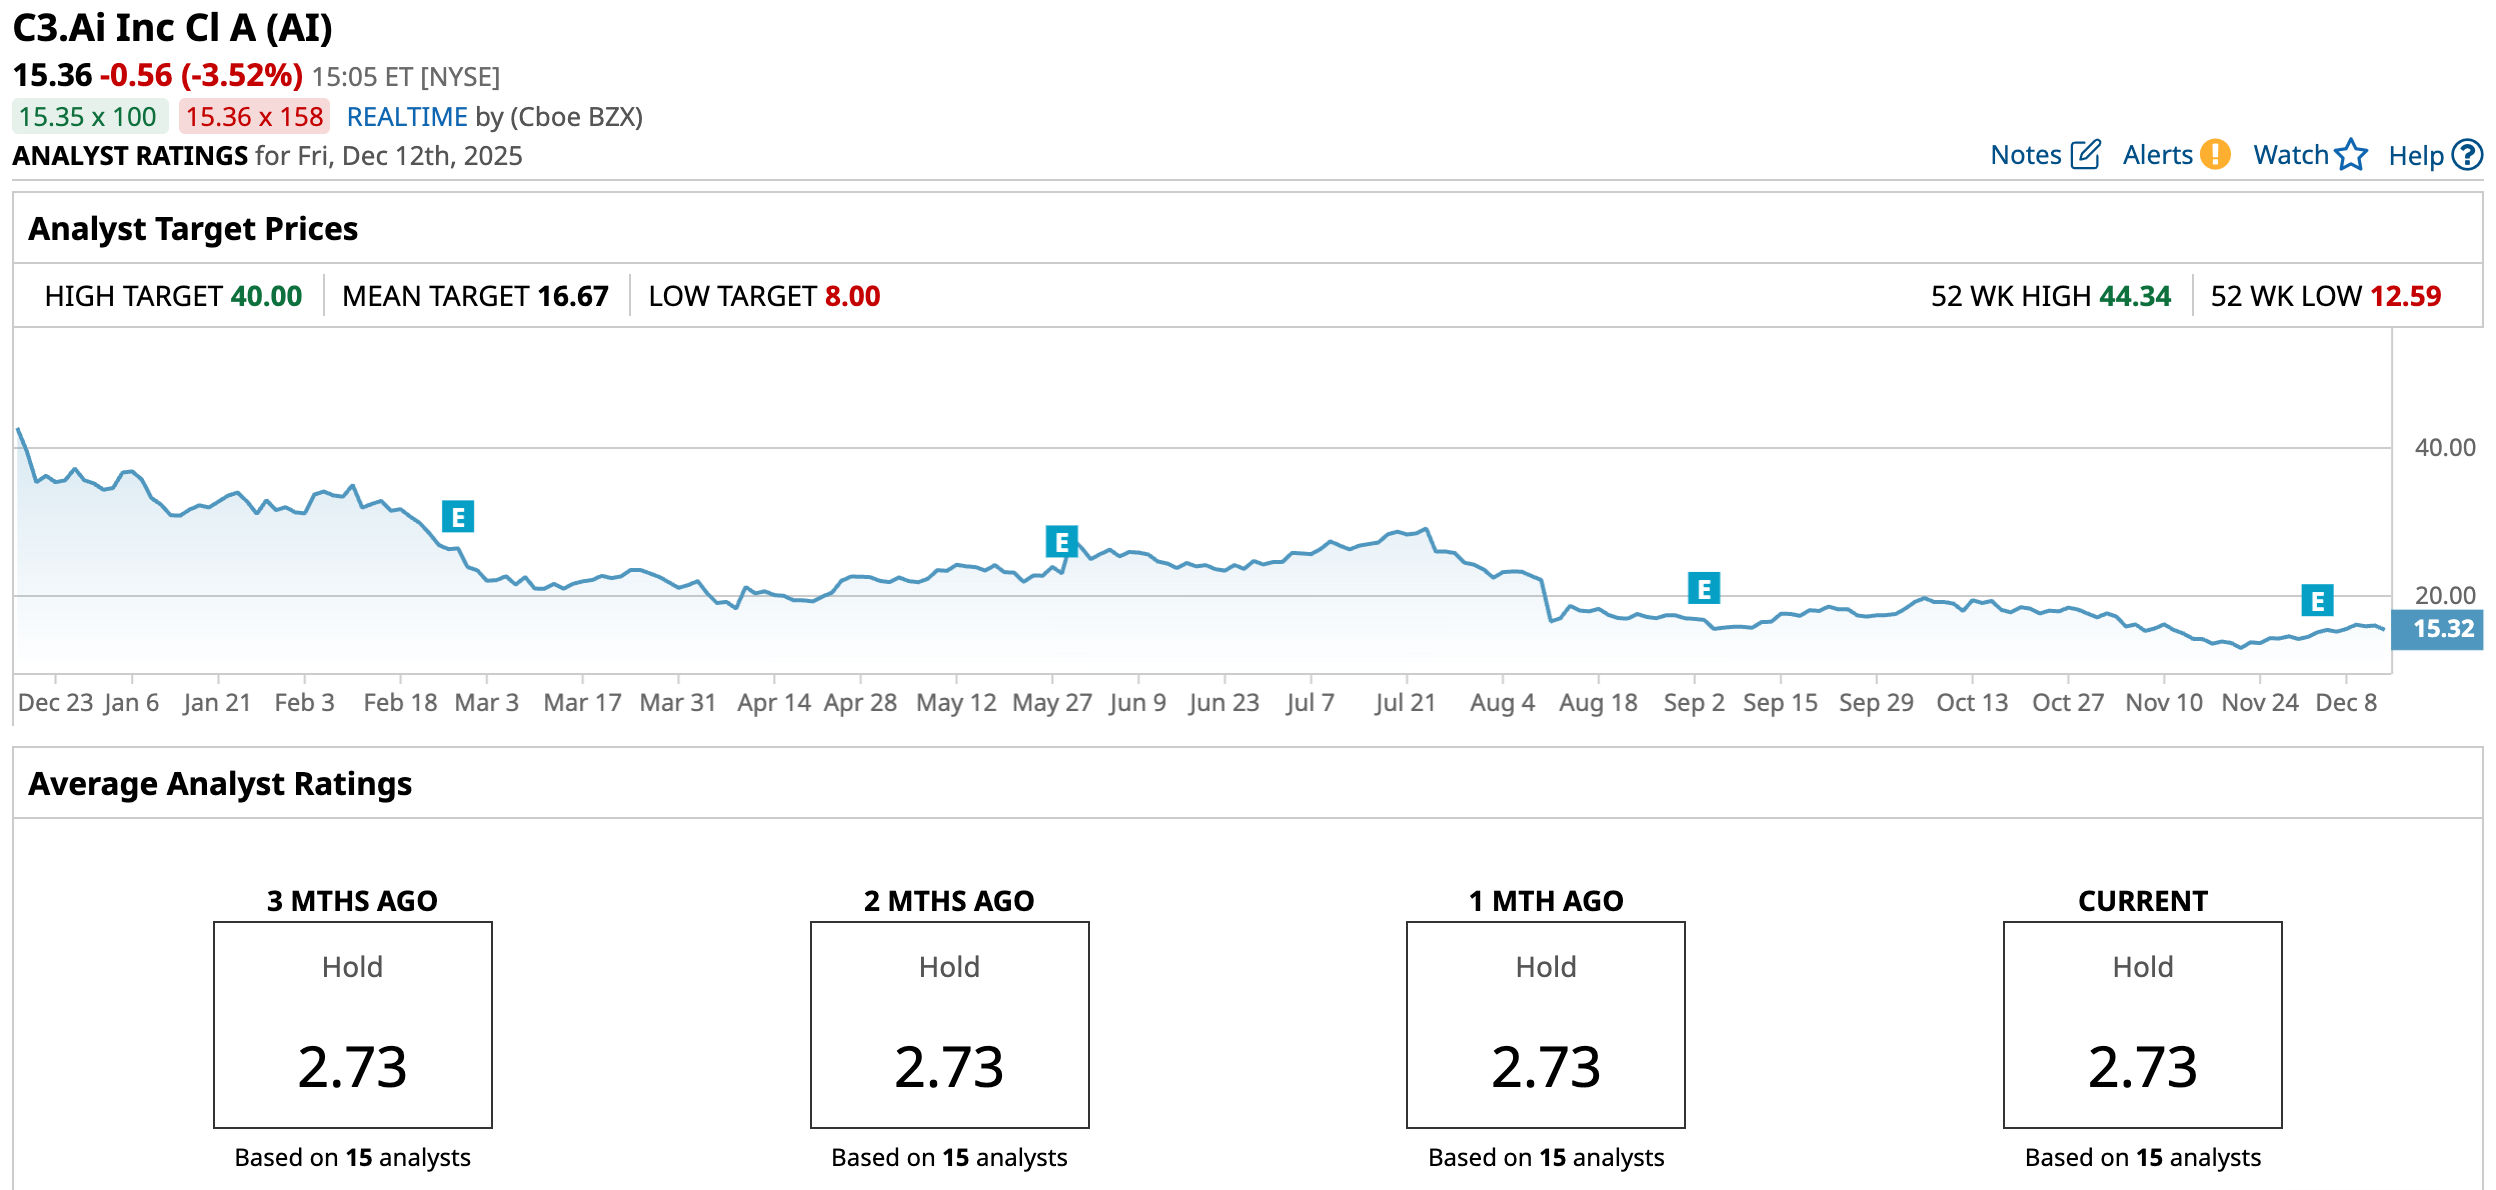Add stock to Watch list link

tap(2290, 155)
